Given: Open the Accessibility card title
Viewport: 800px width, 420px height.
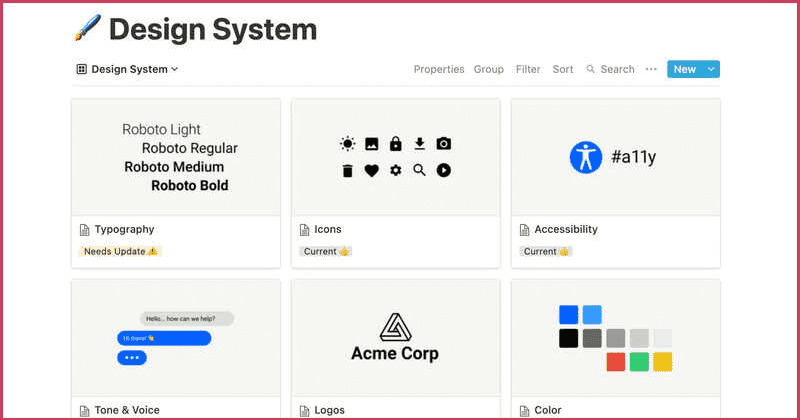Looking at the screenshot, I should point(565,229).
